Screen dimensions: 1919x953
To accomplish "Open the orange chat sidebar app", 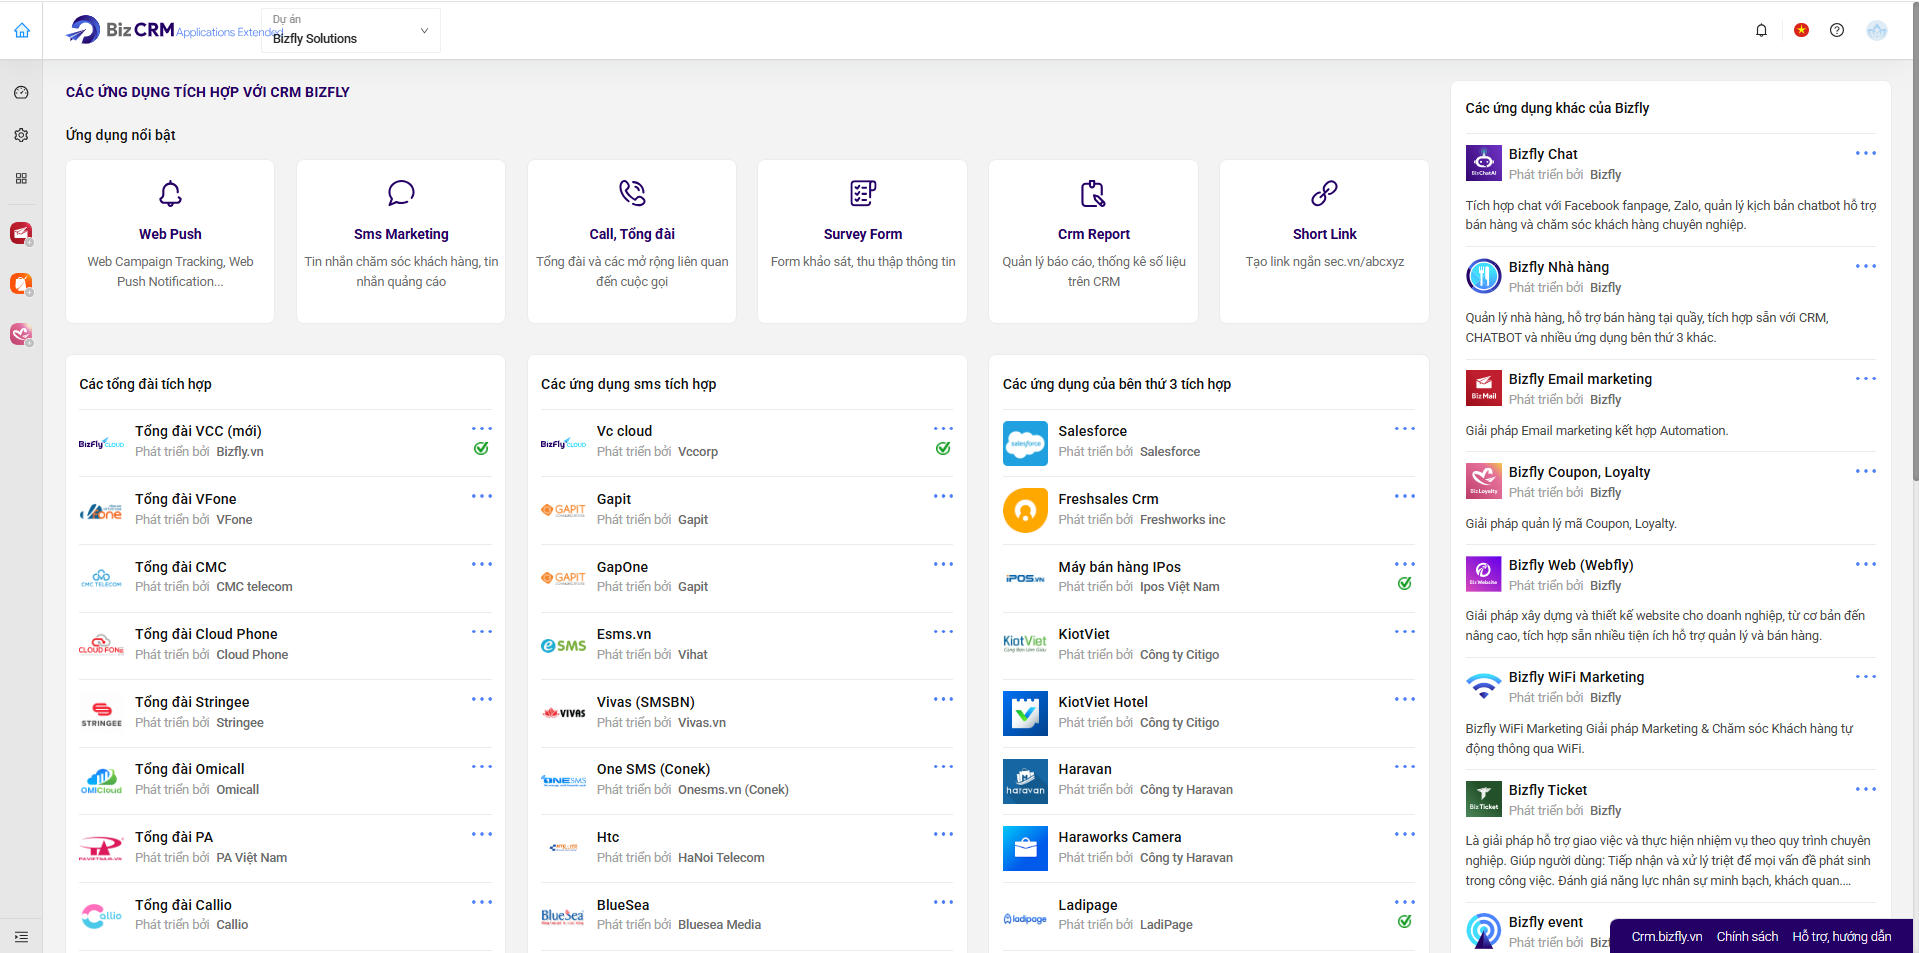I will (21, 284).
